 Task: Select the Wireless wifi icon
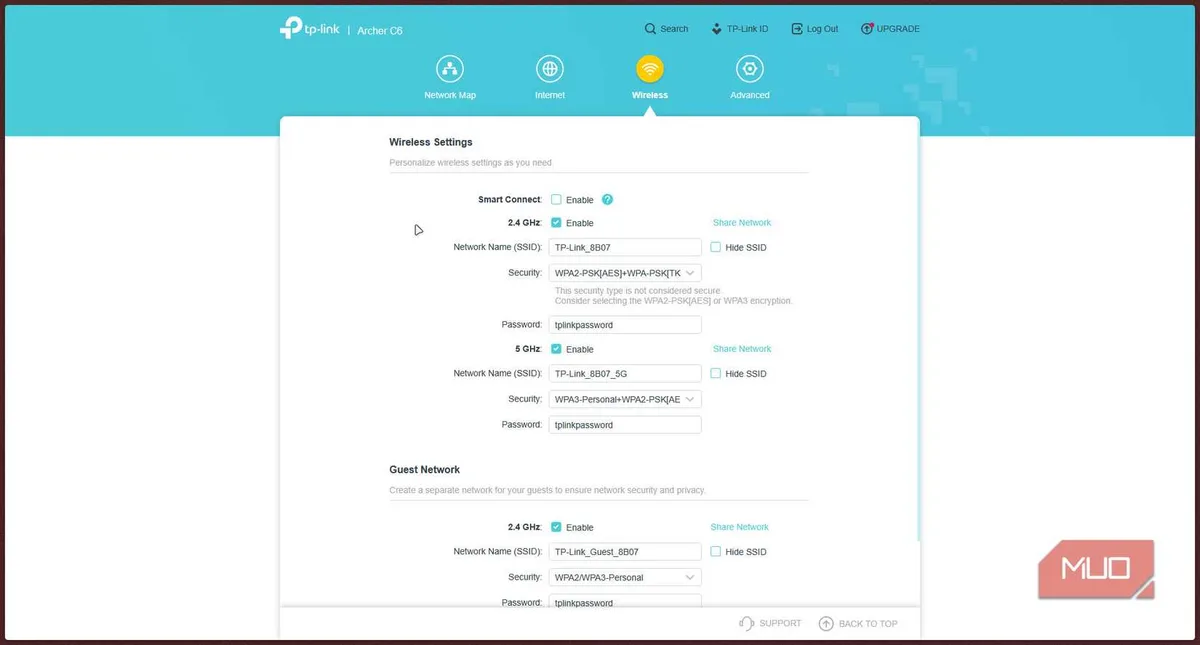(x=650, y=69)
